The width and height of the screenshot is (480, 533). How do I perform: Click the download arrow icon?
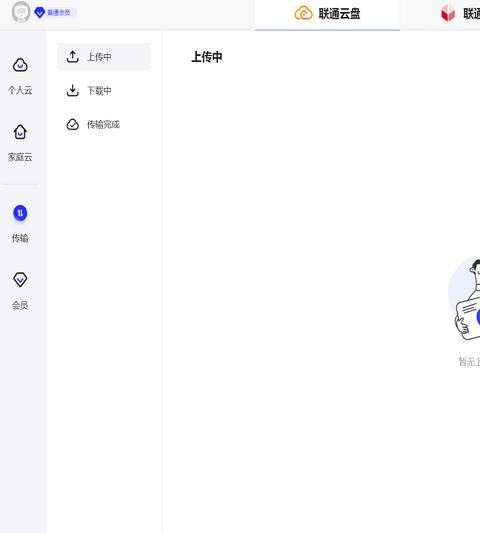pos(72,90)
